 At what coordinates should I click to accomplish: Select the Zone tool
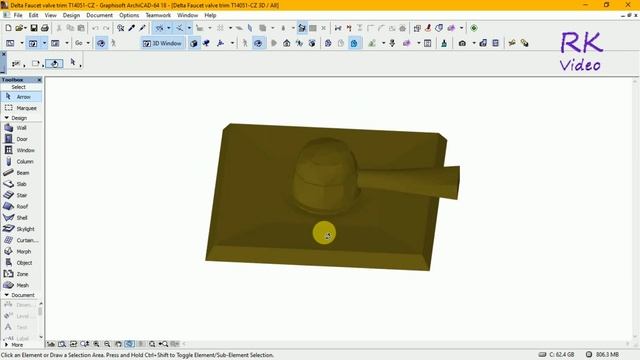[21, 274]
